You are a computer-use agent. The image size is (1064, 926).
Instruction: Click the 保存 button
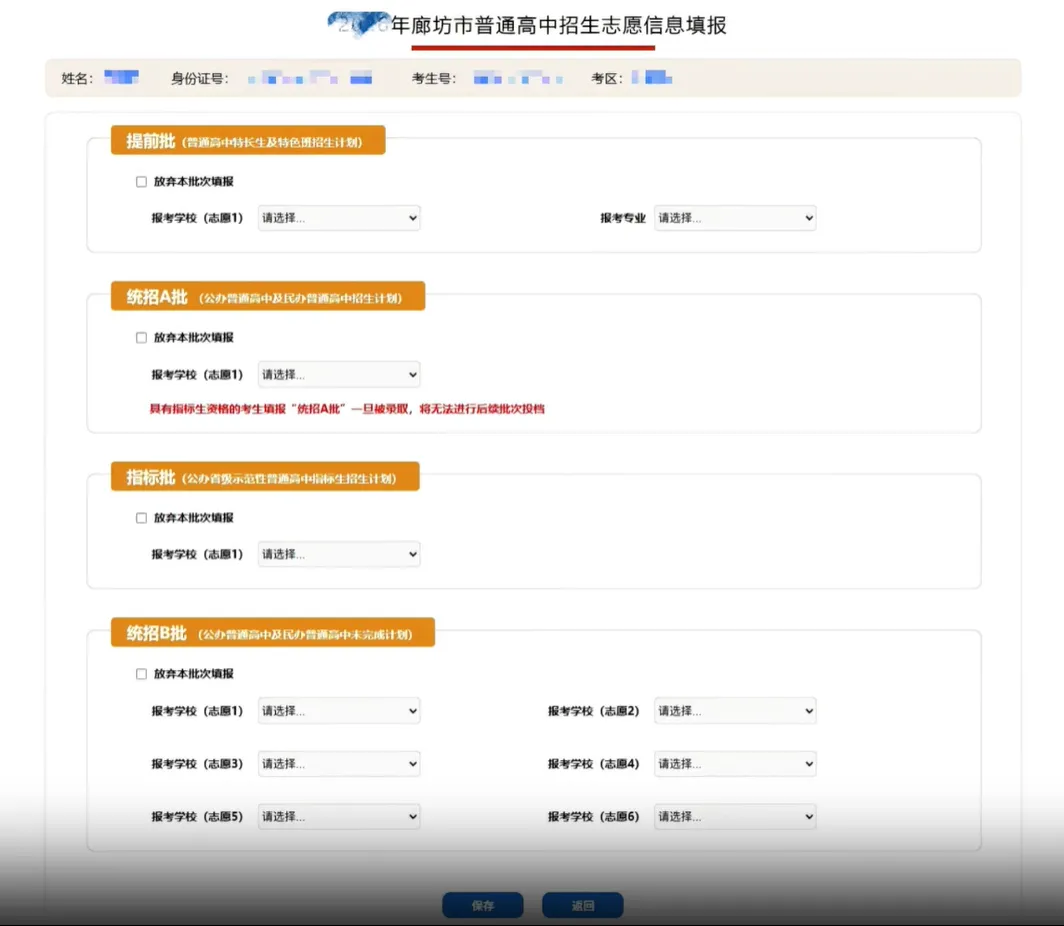coord(482,906)
